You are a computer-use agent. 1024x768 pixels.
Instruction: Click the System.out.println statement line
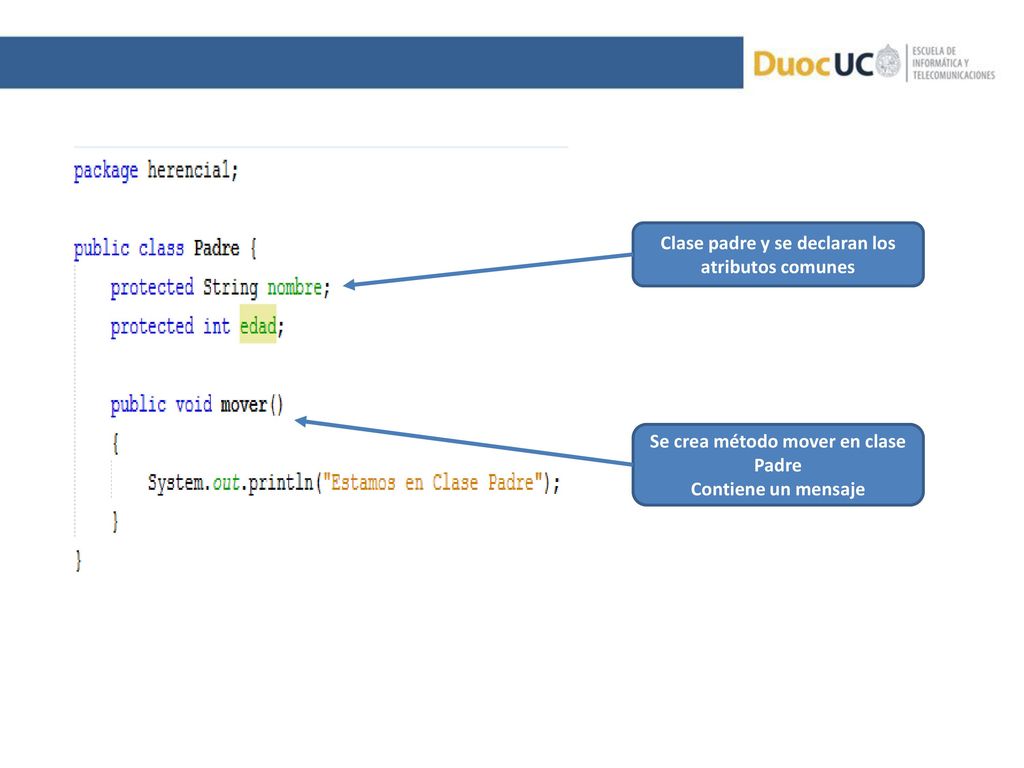pos(354,483)
